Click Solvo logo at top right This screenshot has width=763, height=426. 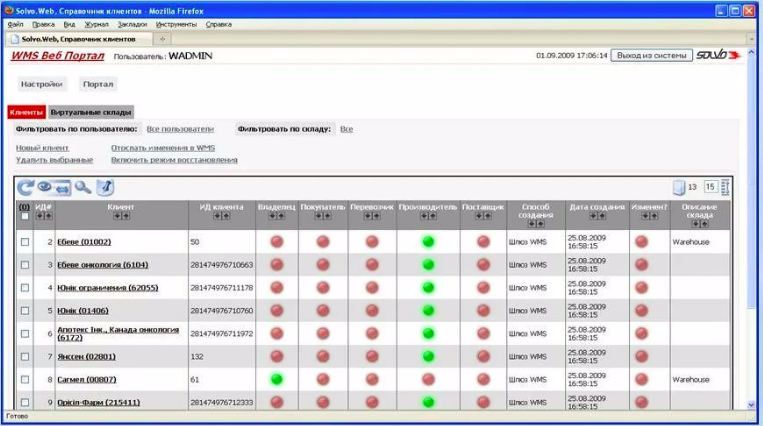click(718, 55)
